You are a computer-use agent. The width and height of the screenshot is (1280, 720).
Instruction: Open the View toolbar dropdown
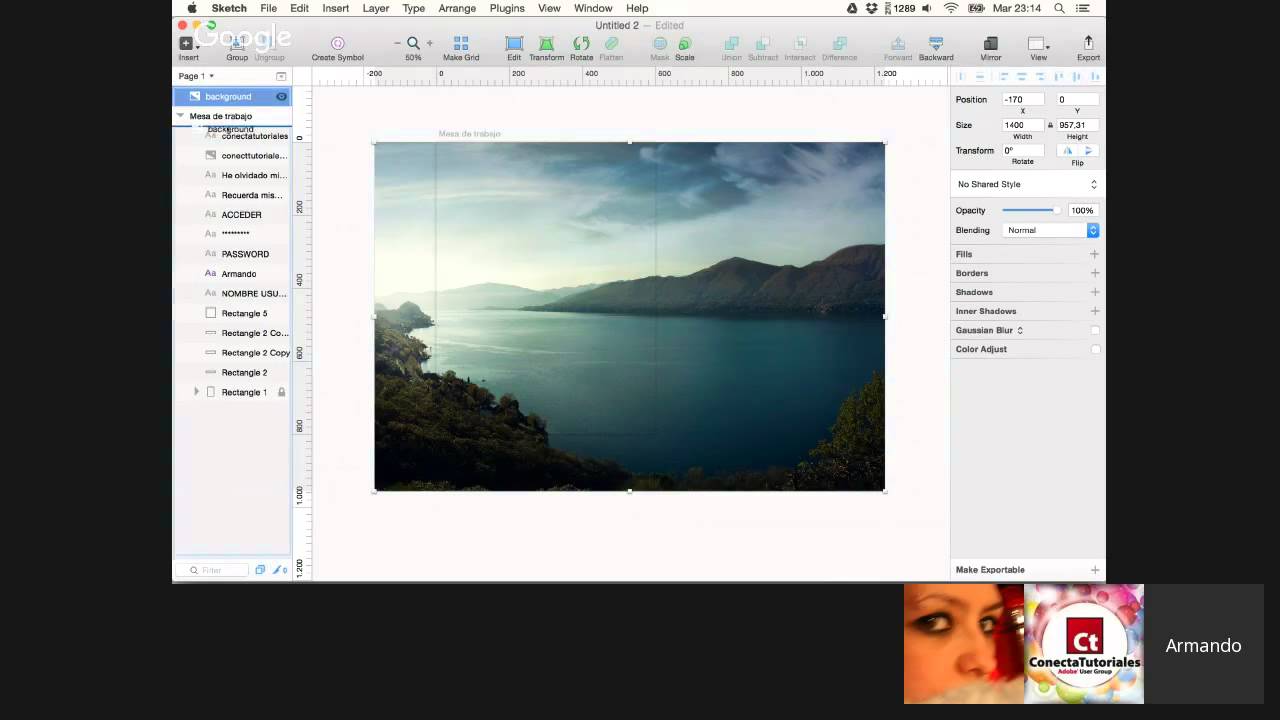tap(1039, 43)
